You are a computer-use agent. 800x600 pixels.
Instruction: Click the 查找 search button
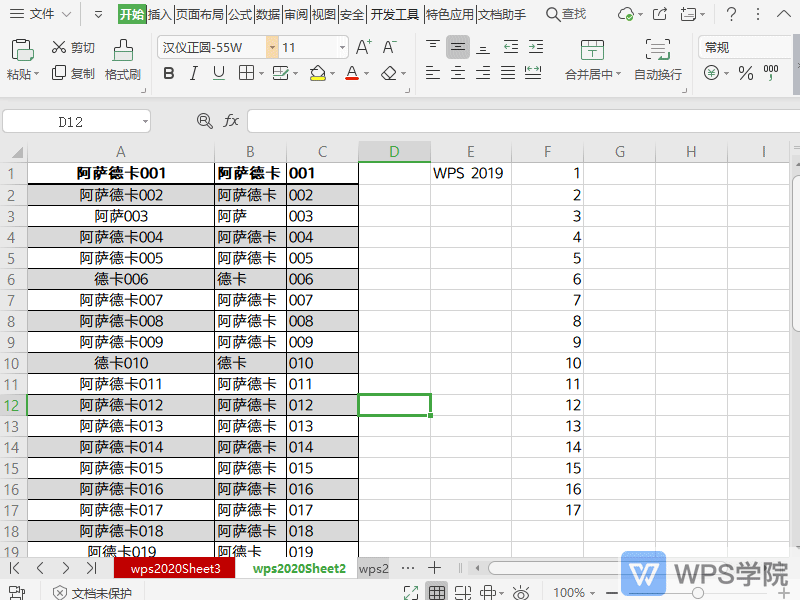tap(566, 15)
